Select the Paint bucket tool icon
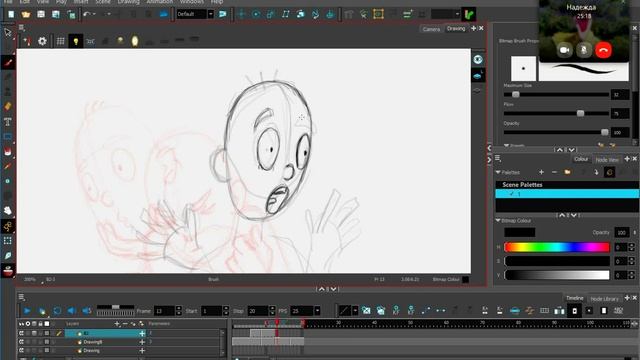Screen dimensions: 640x360 click(x=8, y=151)
